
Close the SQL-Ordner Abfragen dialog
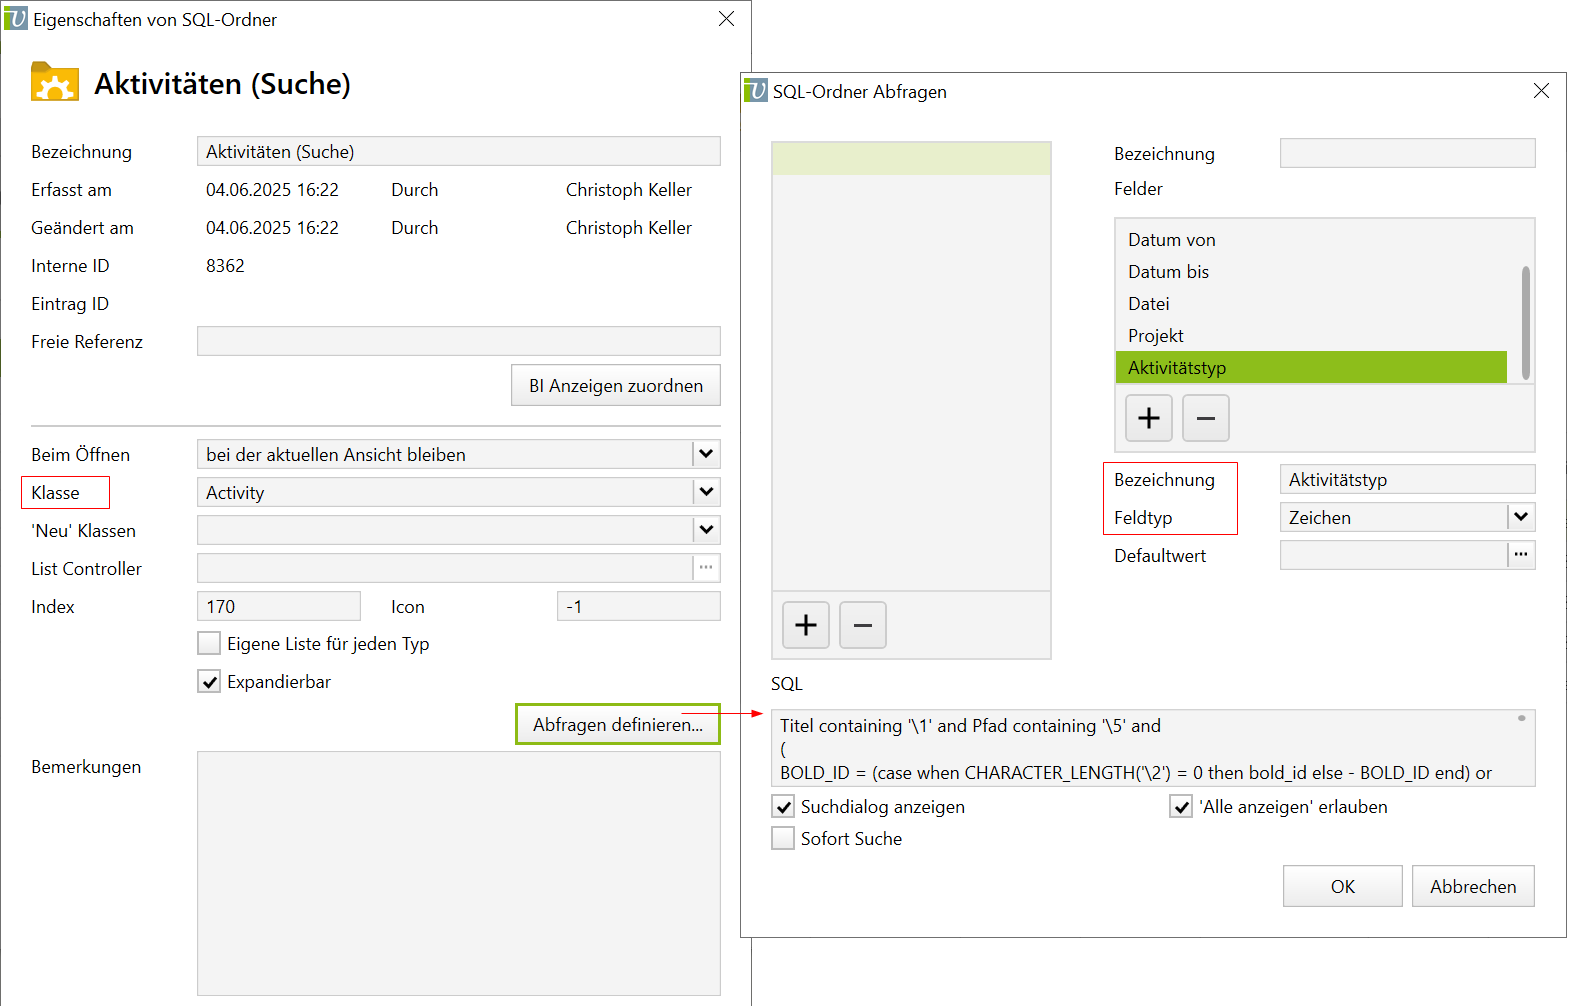[x=1541, y=91]
